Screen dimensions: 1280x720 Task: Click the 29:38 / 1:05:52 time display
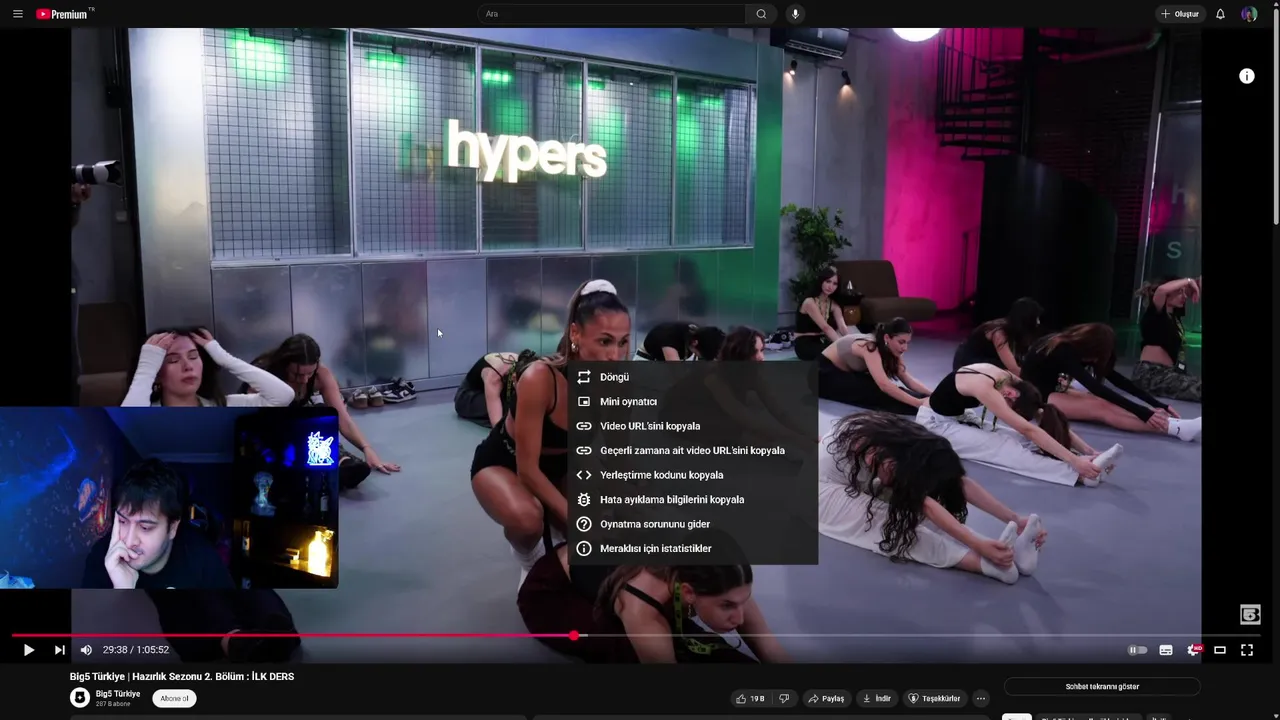coord(136,650)
